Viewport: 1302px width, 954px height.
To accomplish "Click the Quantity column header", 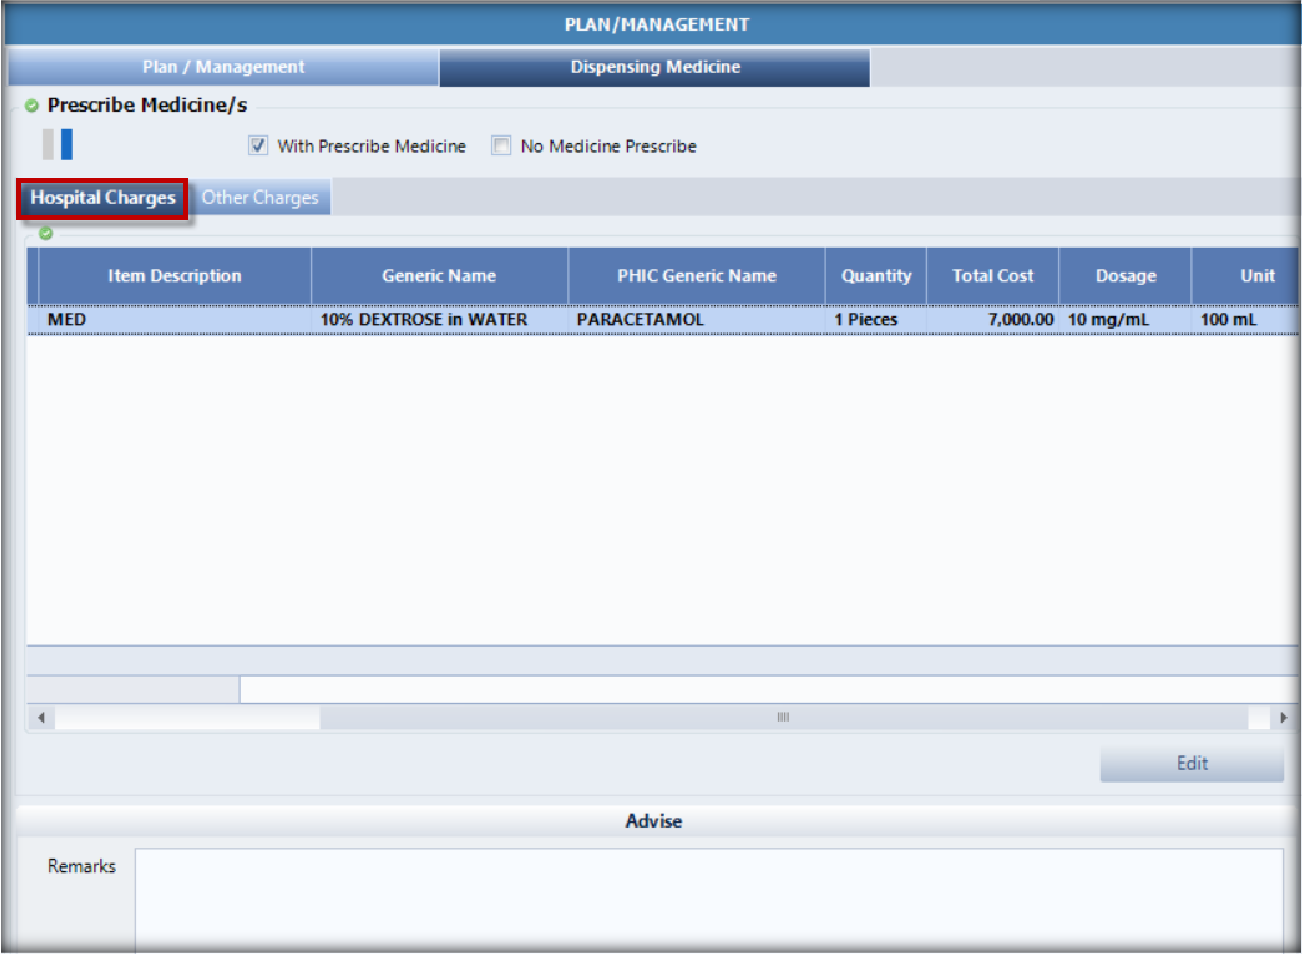I will pos(876,276).
